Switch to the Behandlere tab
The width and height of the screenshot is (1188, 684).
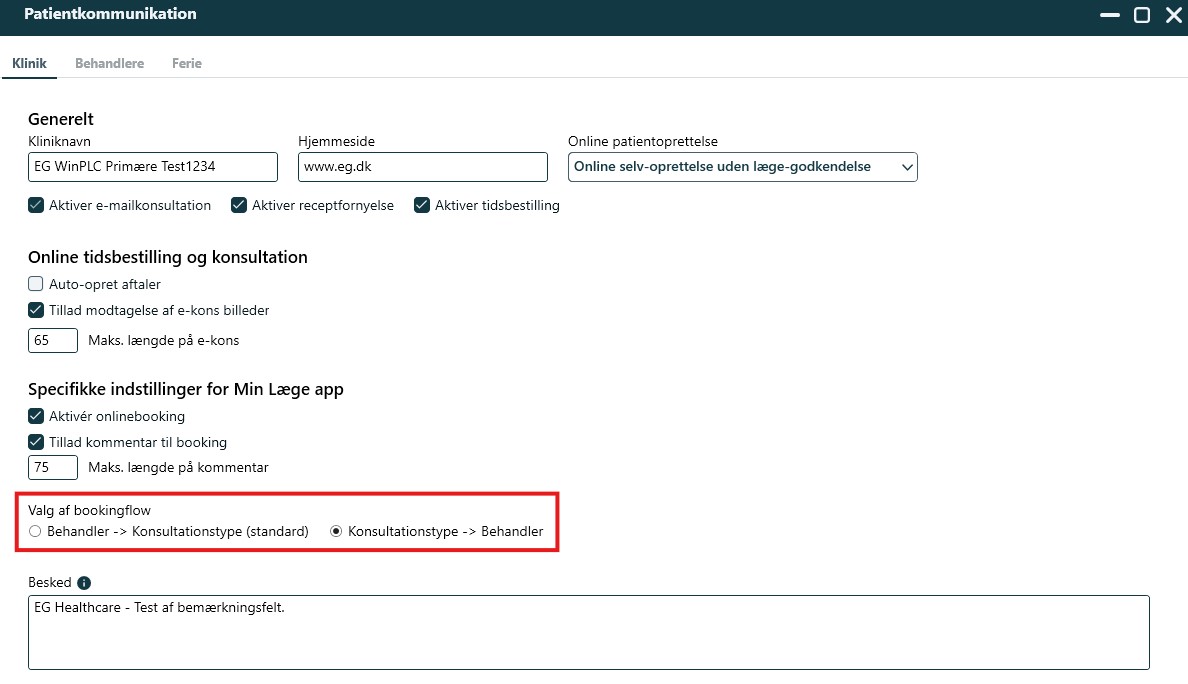[109, 63]
